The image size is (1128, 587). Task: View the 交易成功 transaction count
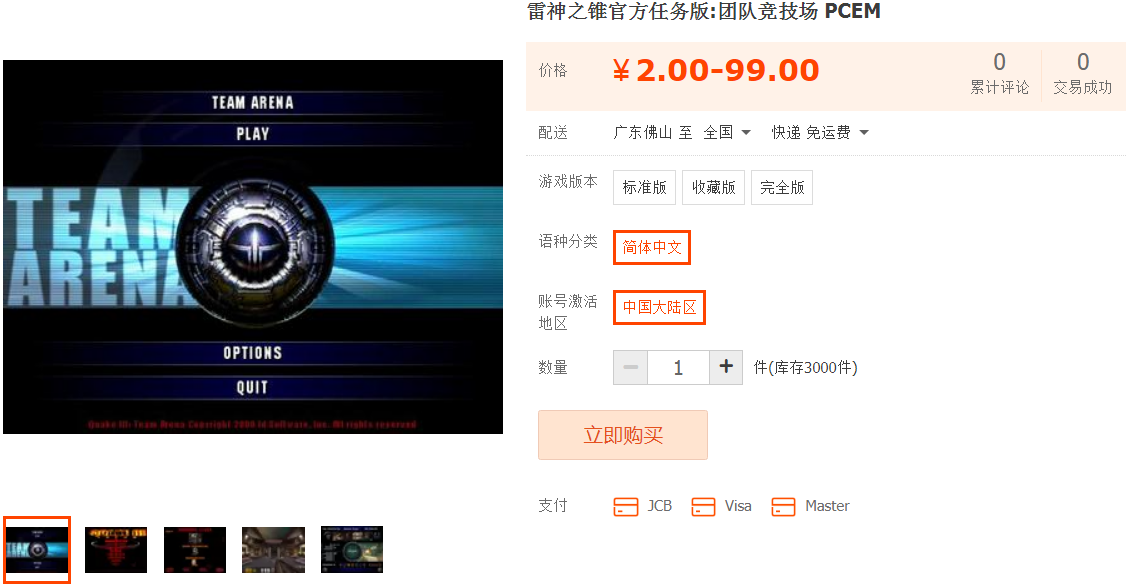point(1082,74)
